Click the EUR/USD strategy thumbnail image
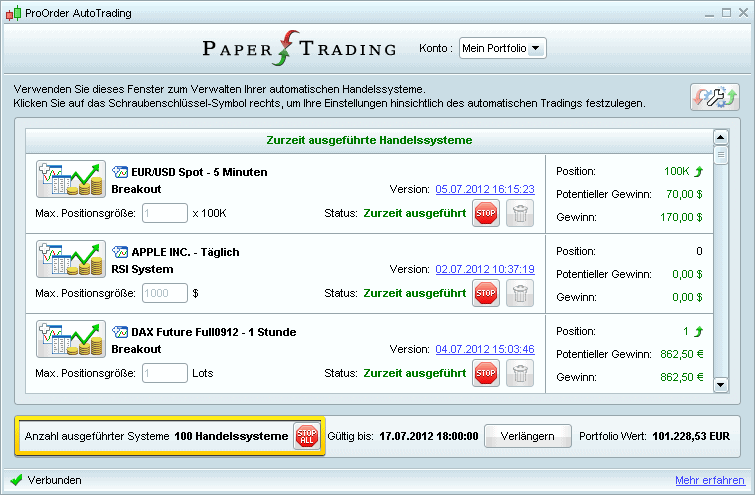Screen dimensions: 755x495 tap(70, 180)
